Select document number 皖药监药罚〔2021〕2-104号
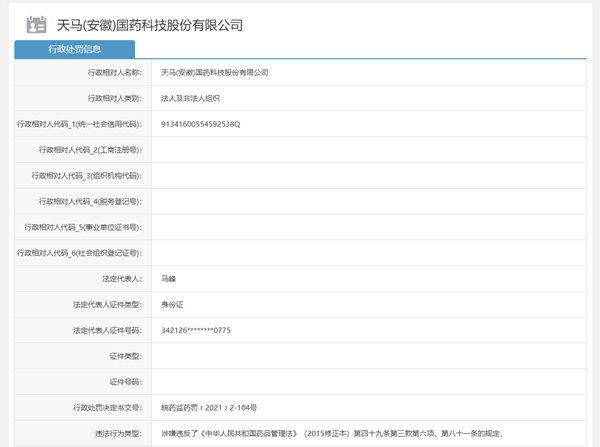This screenshot has height=447, width=600. click(x=209, y=408)
